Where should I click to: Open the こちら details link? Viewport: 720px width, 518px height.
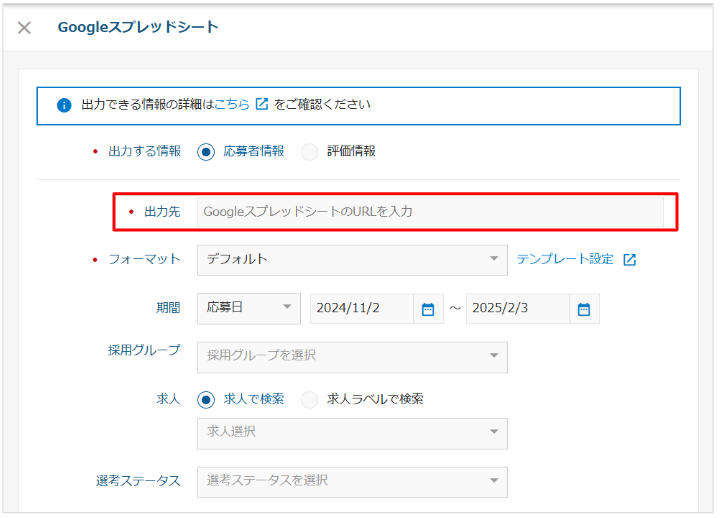click(x=232, y=105)
